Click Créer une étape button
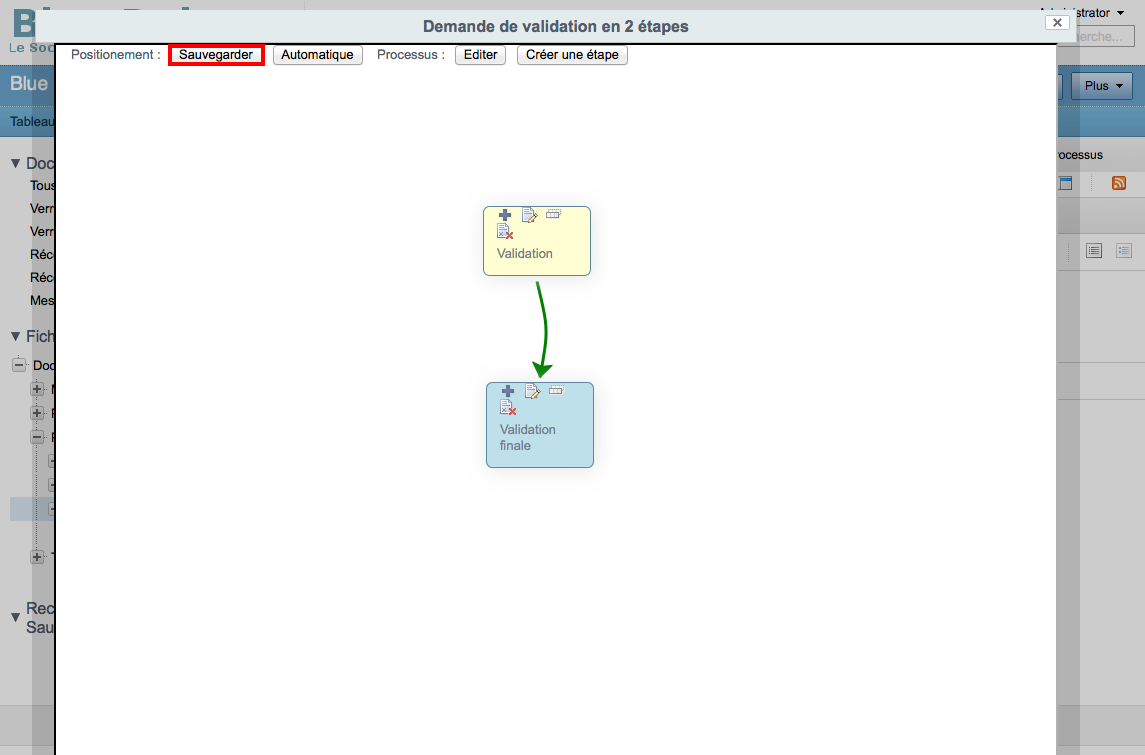1145x755 pixels. pyautogui.click(x=572, y=55)
